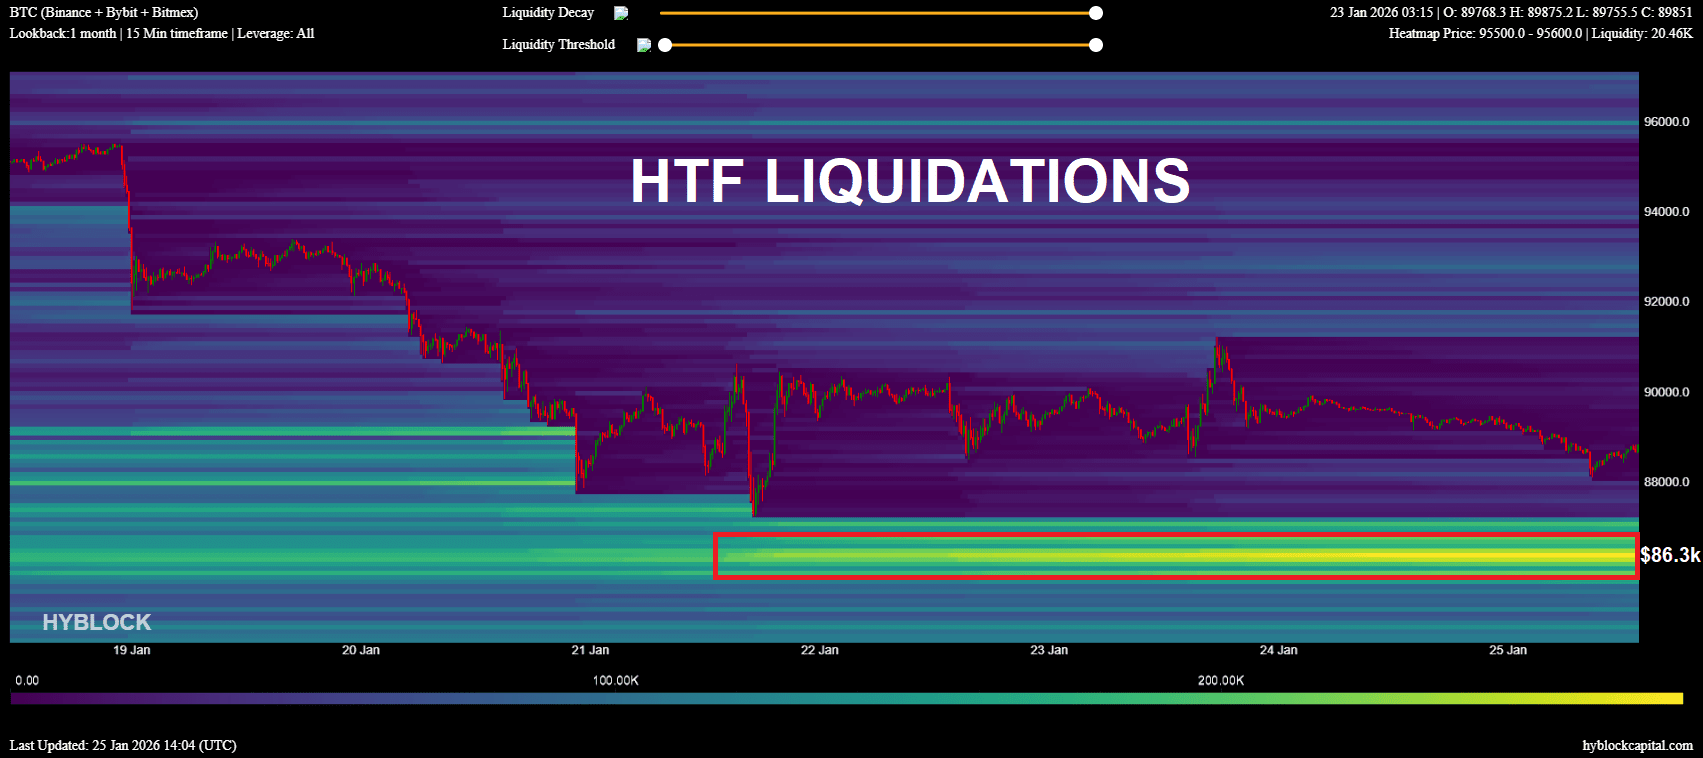Click the $86.3k price label
This screenshot has width=1703, height=758.
(1670, 555)
